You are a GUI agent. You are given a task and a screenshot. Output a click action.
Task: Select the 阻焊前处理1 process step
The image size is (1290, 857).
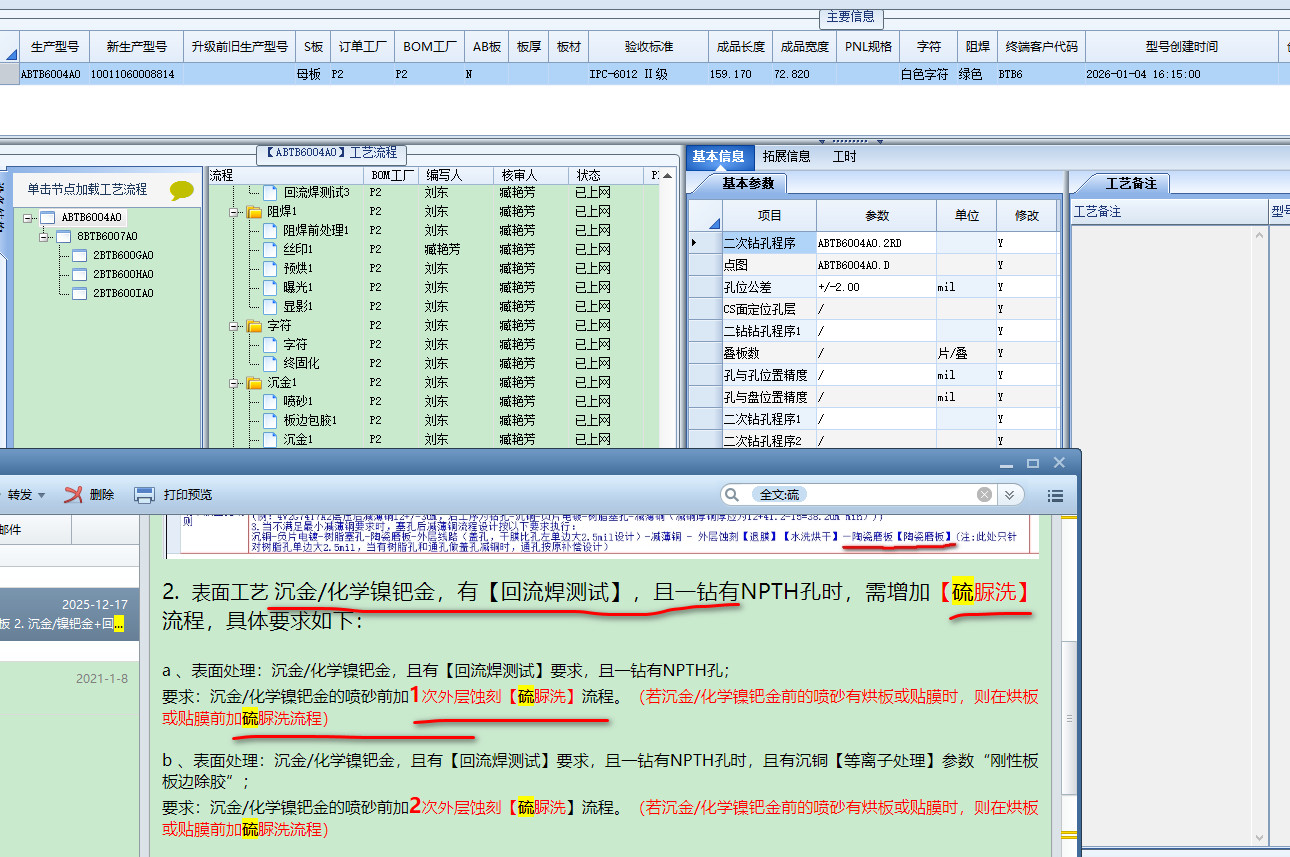(316, 231)
